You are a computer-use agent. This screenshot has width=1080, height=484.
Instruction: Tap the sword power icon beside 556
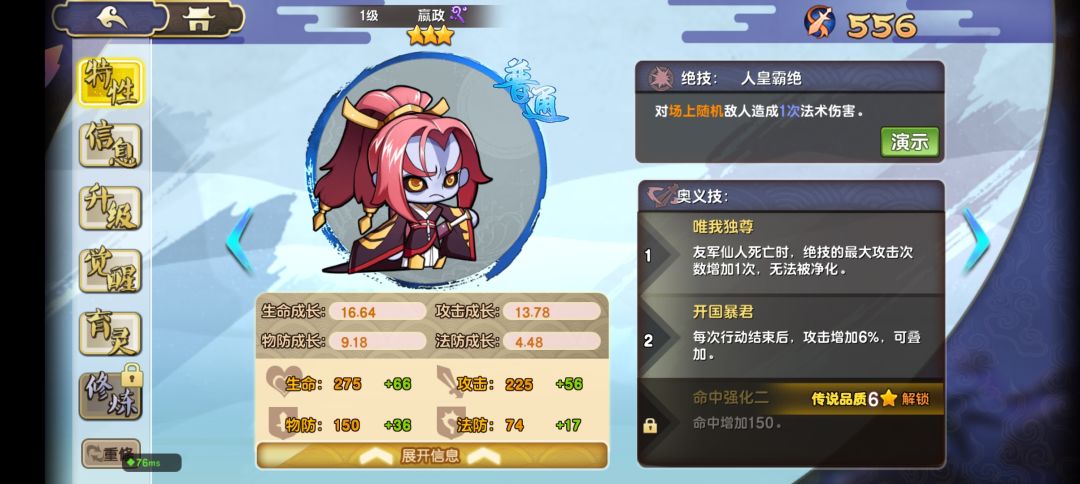(820, 22)
